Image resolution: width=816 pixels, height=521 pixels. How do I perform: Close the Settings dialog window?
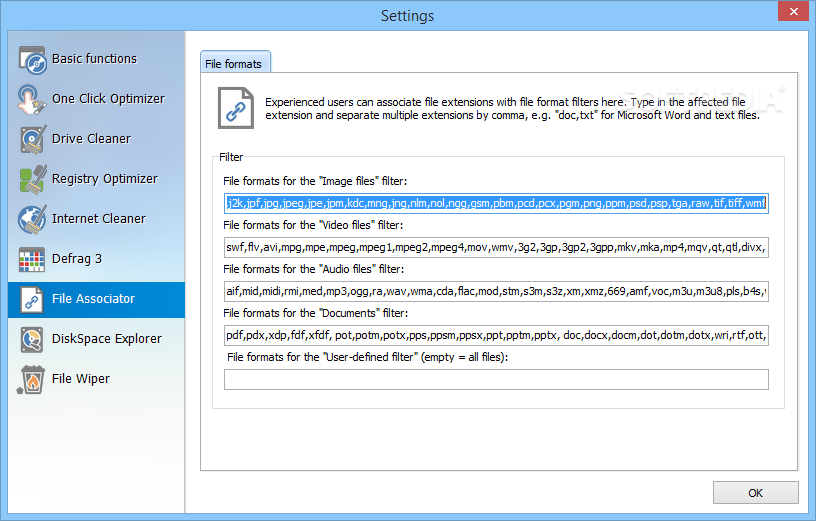(x=793, y=11)
